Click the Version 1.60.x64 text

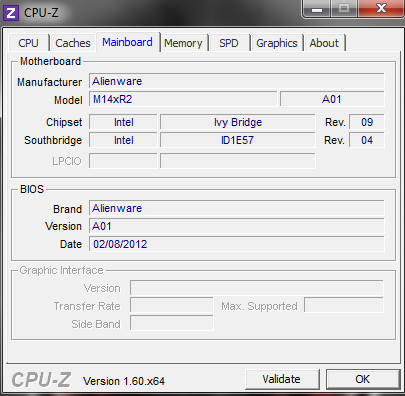coord(124,381)
